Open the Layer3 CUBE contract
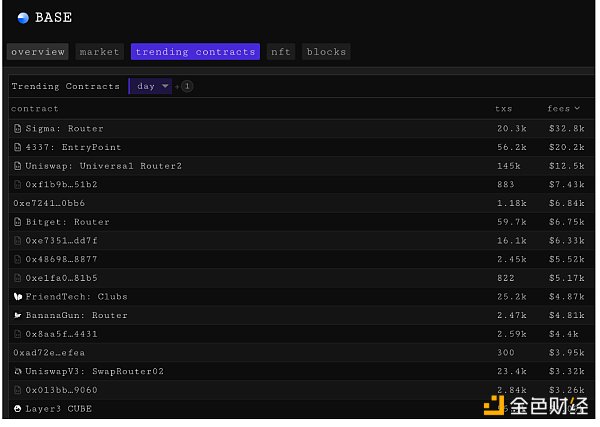 pyautogui.click(x=59, y=409)
